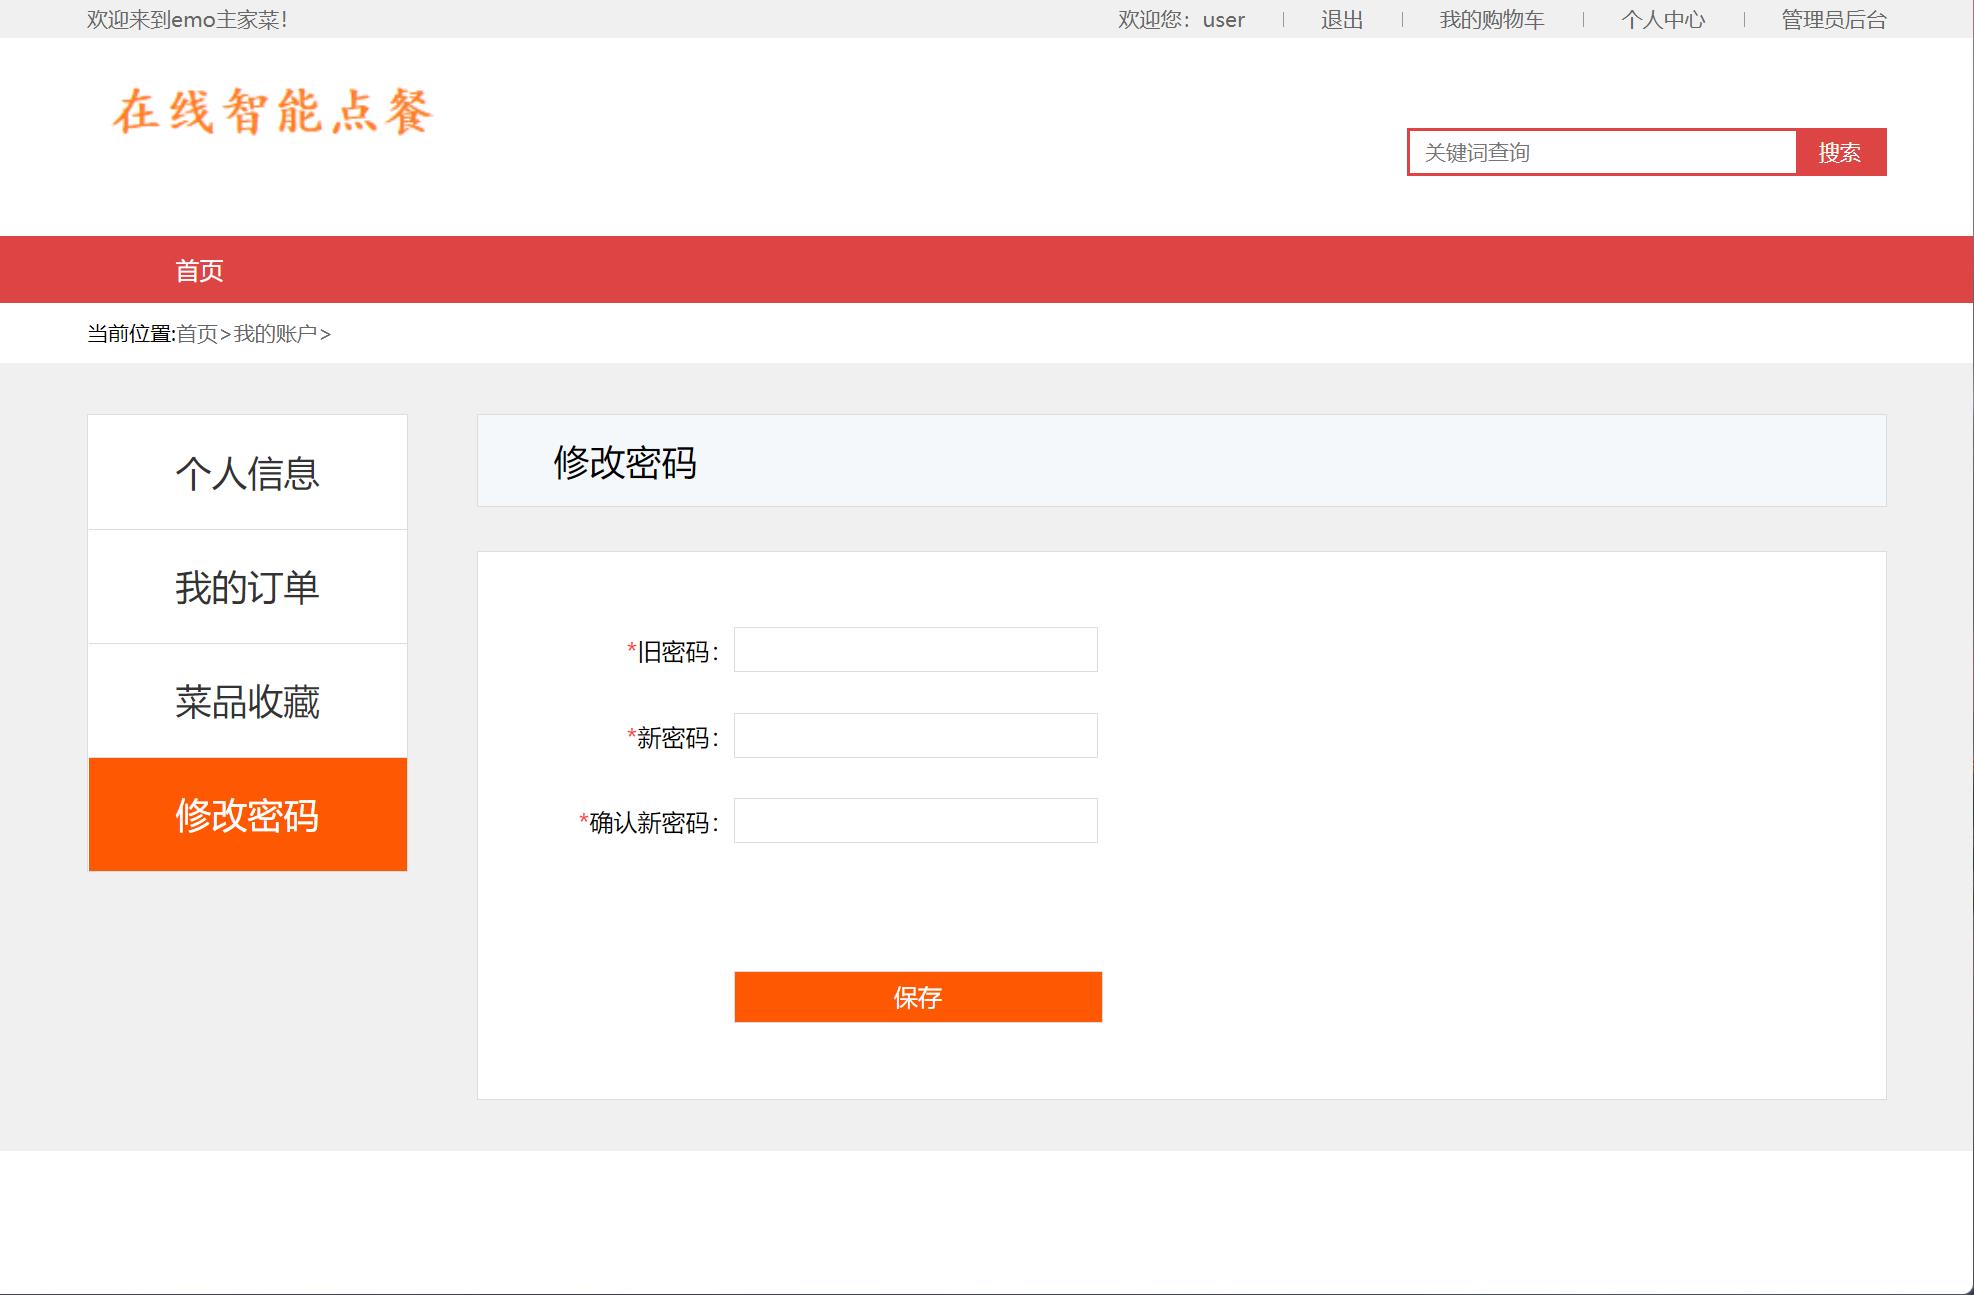Click the username user in the welcome bar
Viewport: 1974px width, 1295px height.
coord(1222,19)
